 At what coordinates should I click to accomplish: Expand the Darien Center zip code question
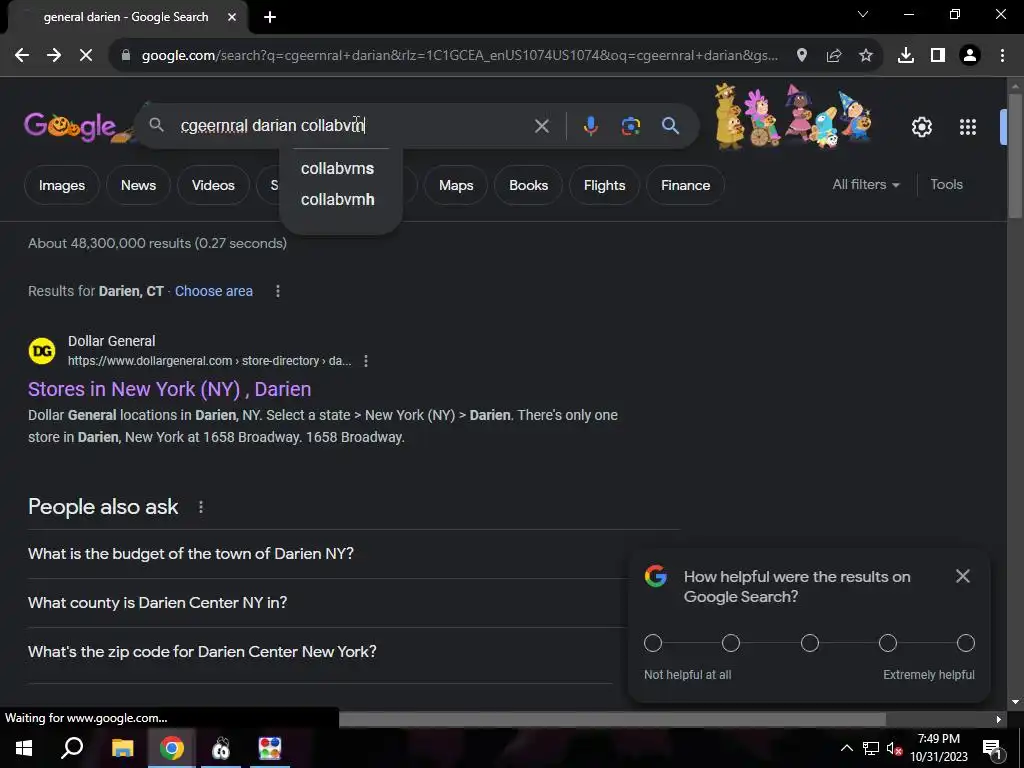point(327,652)
